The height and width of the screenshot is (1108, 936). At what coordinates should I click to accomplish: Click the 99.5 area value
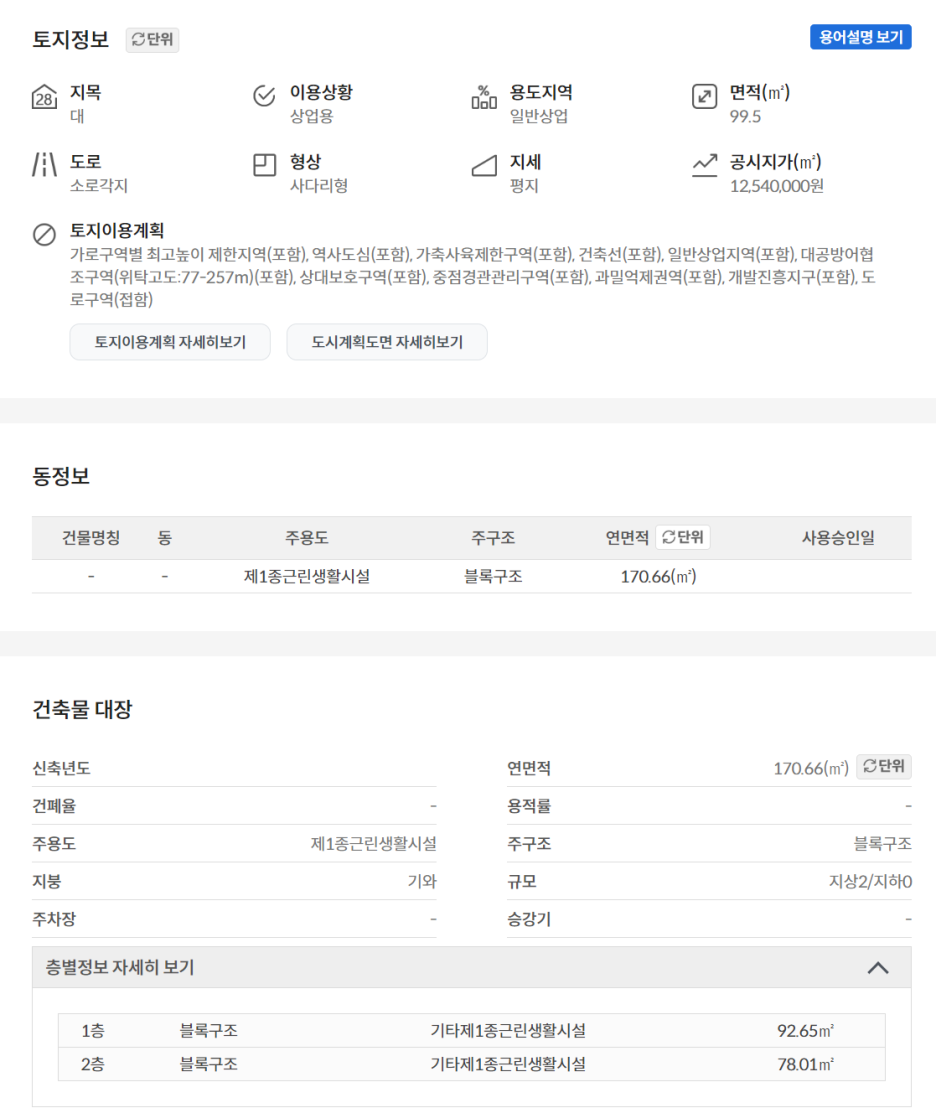point(745,117)
